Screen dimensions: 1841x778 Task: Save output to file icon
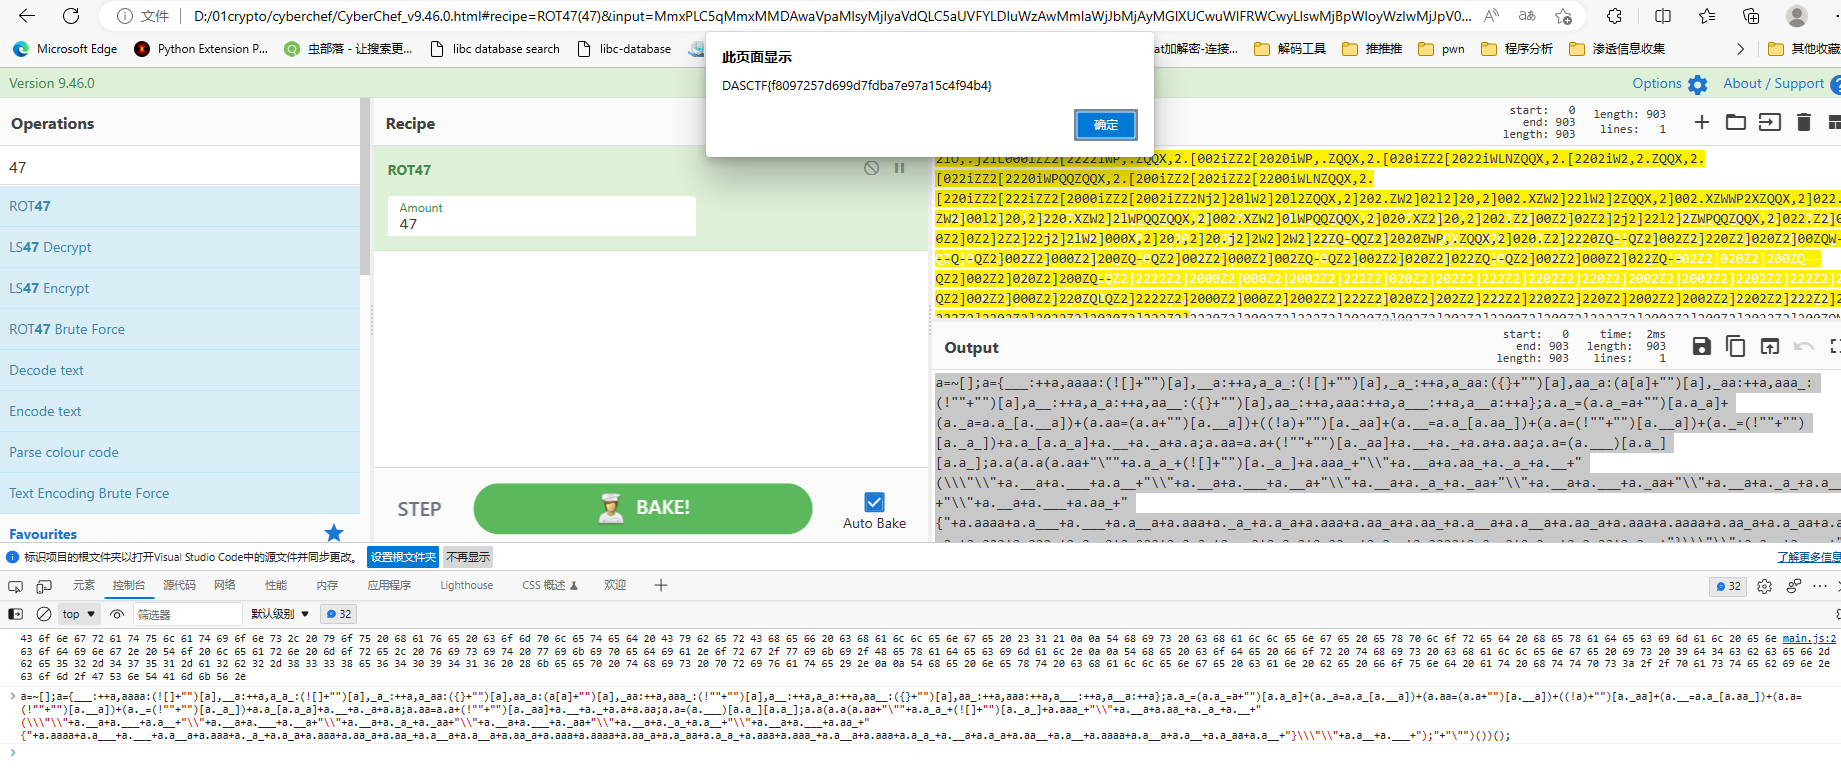point(1701,346)
